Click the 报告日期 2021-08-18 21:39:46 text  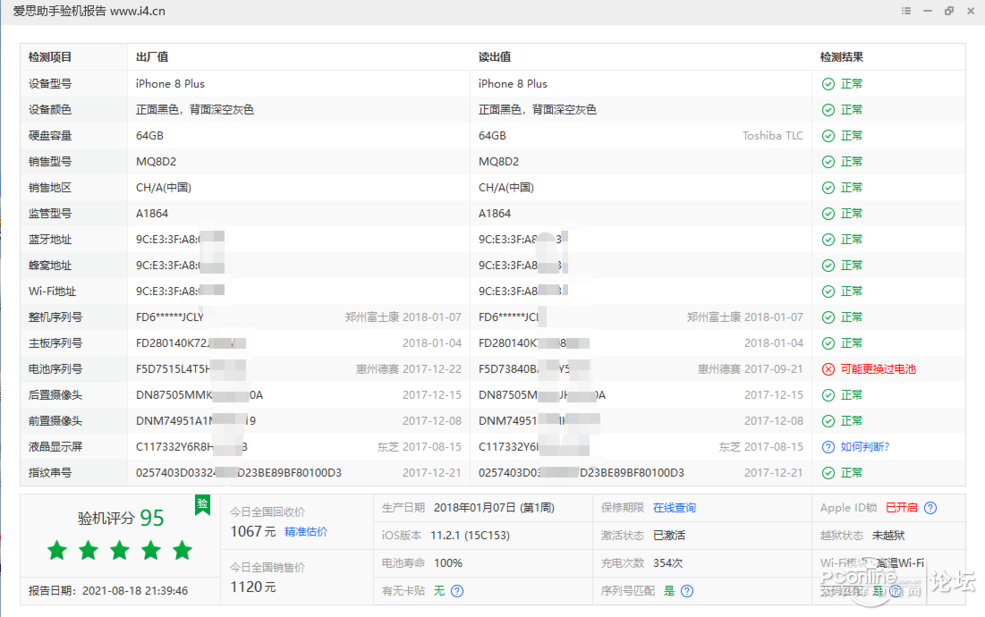[x=108, y=591]
